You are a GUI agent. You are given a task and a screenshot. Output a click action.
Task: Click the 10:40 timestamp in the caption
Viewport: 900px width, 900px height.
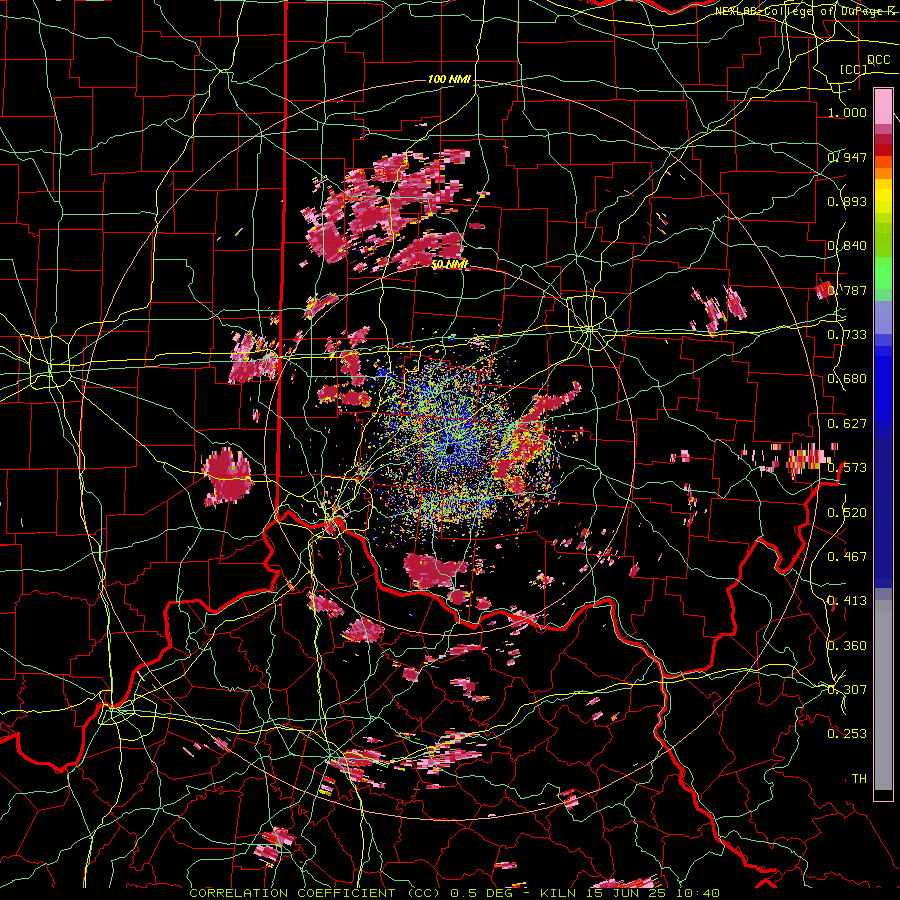click(x=697, y=893)
